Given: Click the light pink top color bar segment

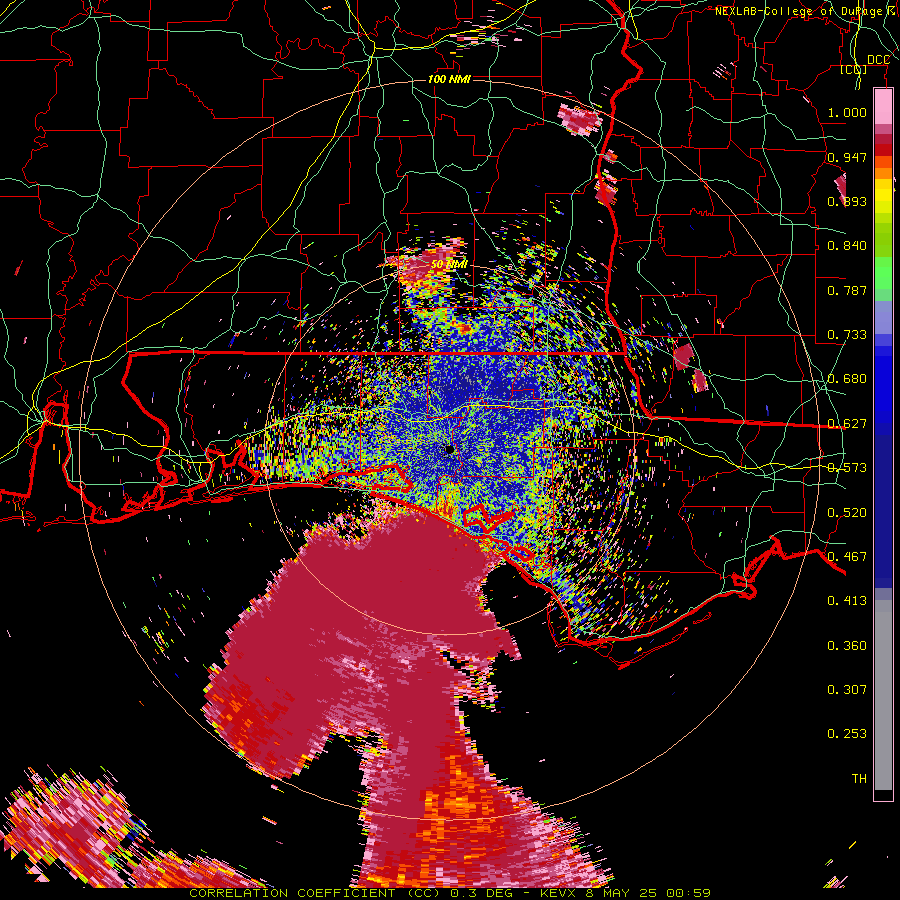Looking at the screenshot, I should coord(883,106).
